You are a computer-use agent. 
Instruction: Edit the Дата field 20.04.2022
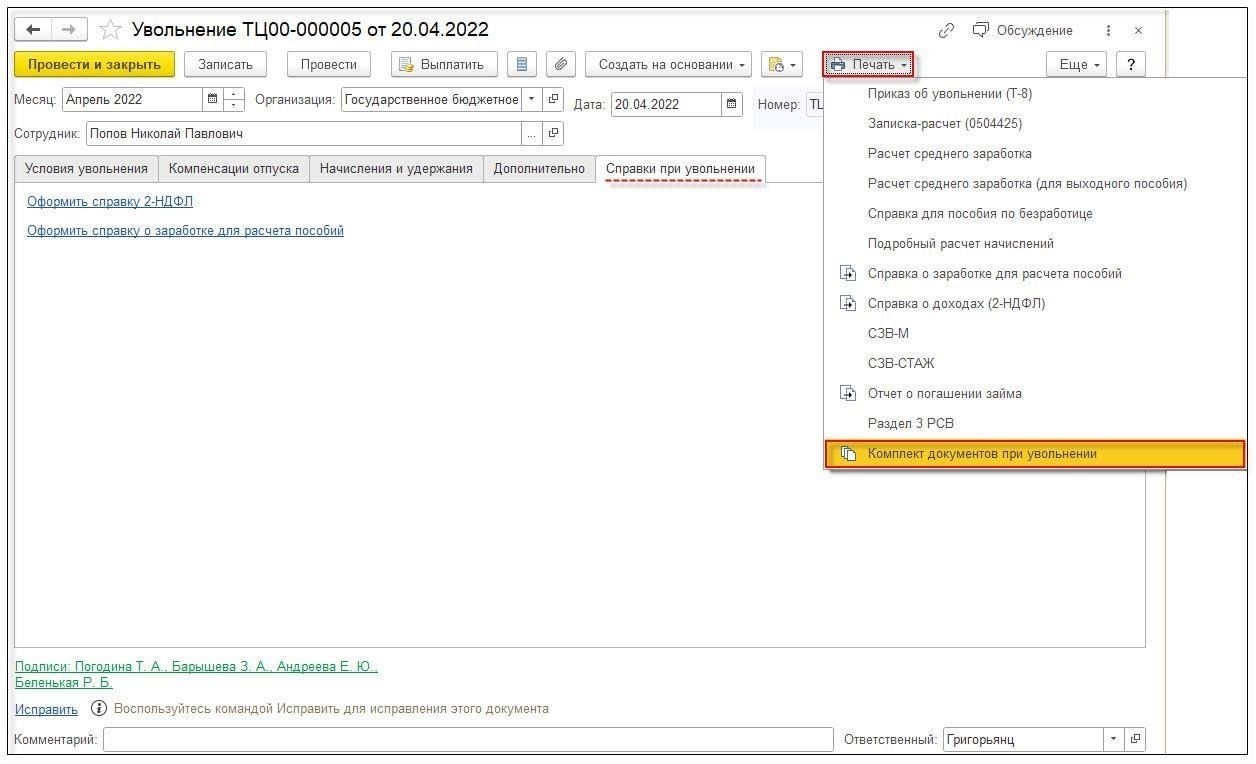click(x=666, y=104)
